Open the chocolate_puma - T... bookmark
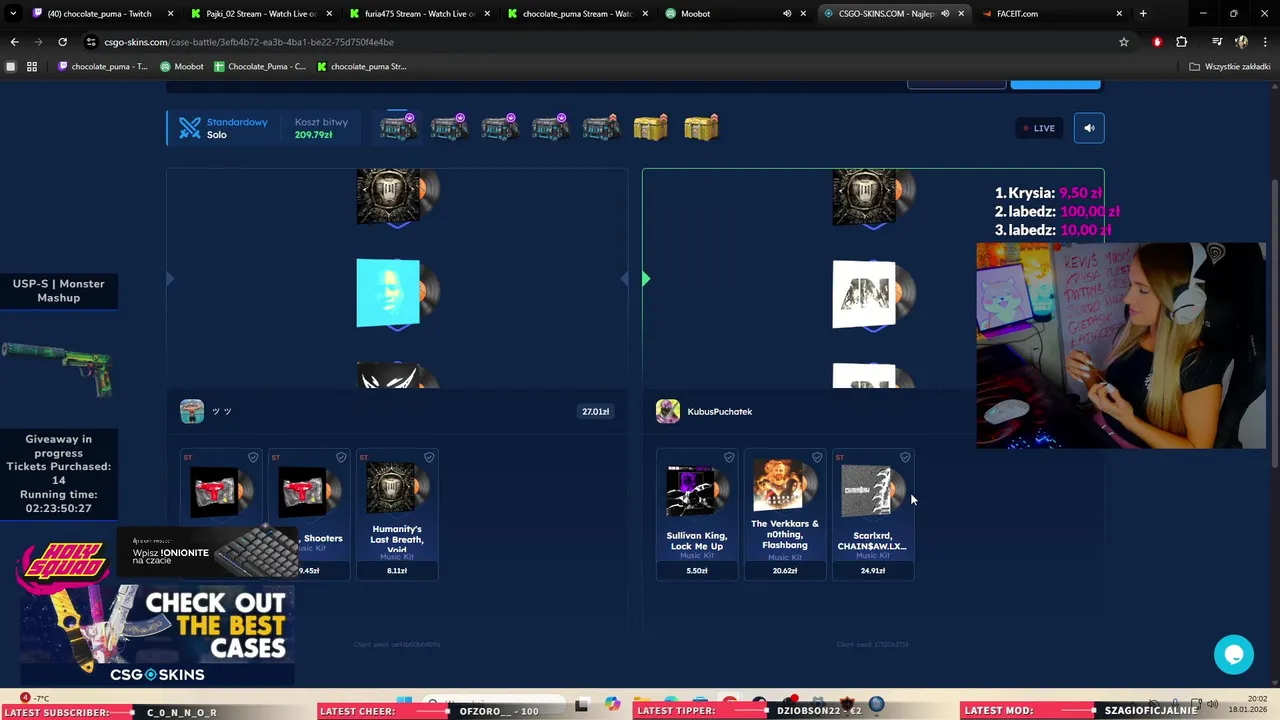The height and width of the screenshot is (720, 1280). coord(103,67)
